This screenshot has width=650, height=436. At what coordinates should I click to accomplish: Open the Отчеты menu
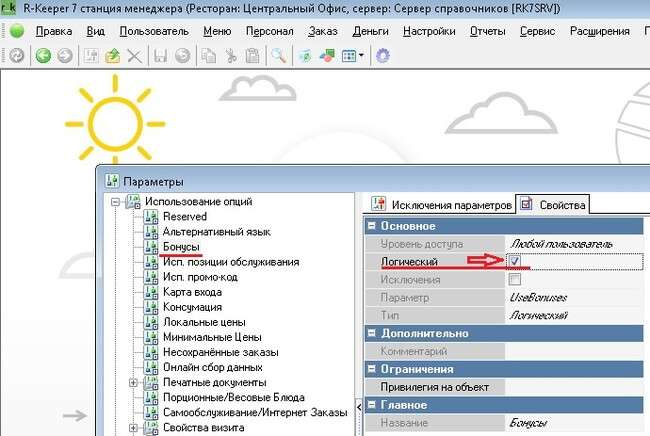click(486, 31)
